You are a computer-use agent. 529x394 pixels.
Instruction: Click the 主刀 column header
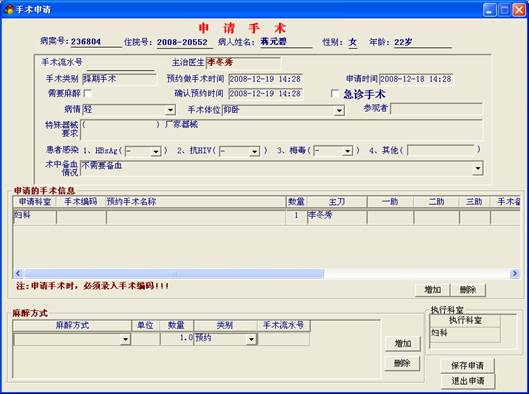coord(337,202)
